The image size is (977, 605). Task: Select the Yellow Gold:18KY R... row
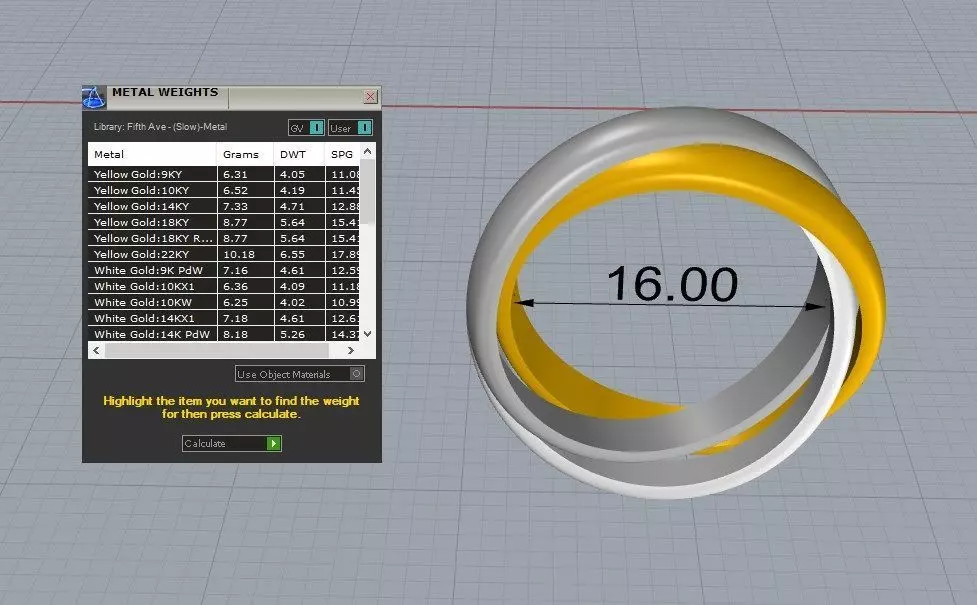(x=224, y=238)
